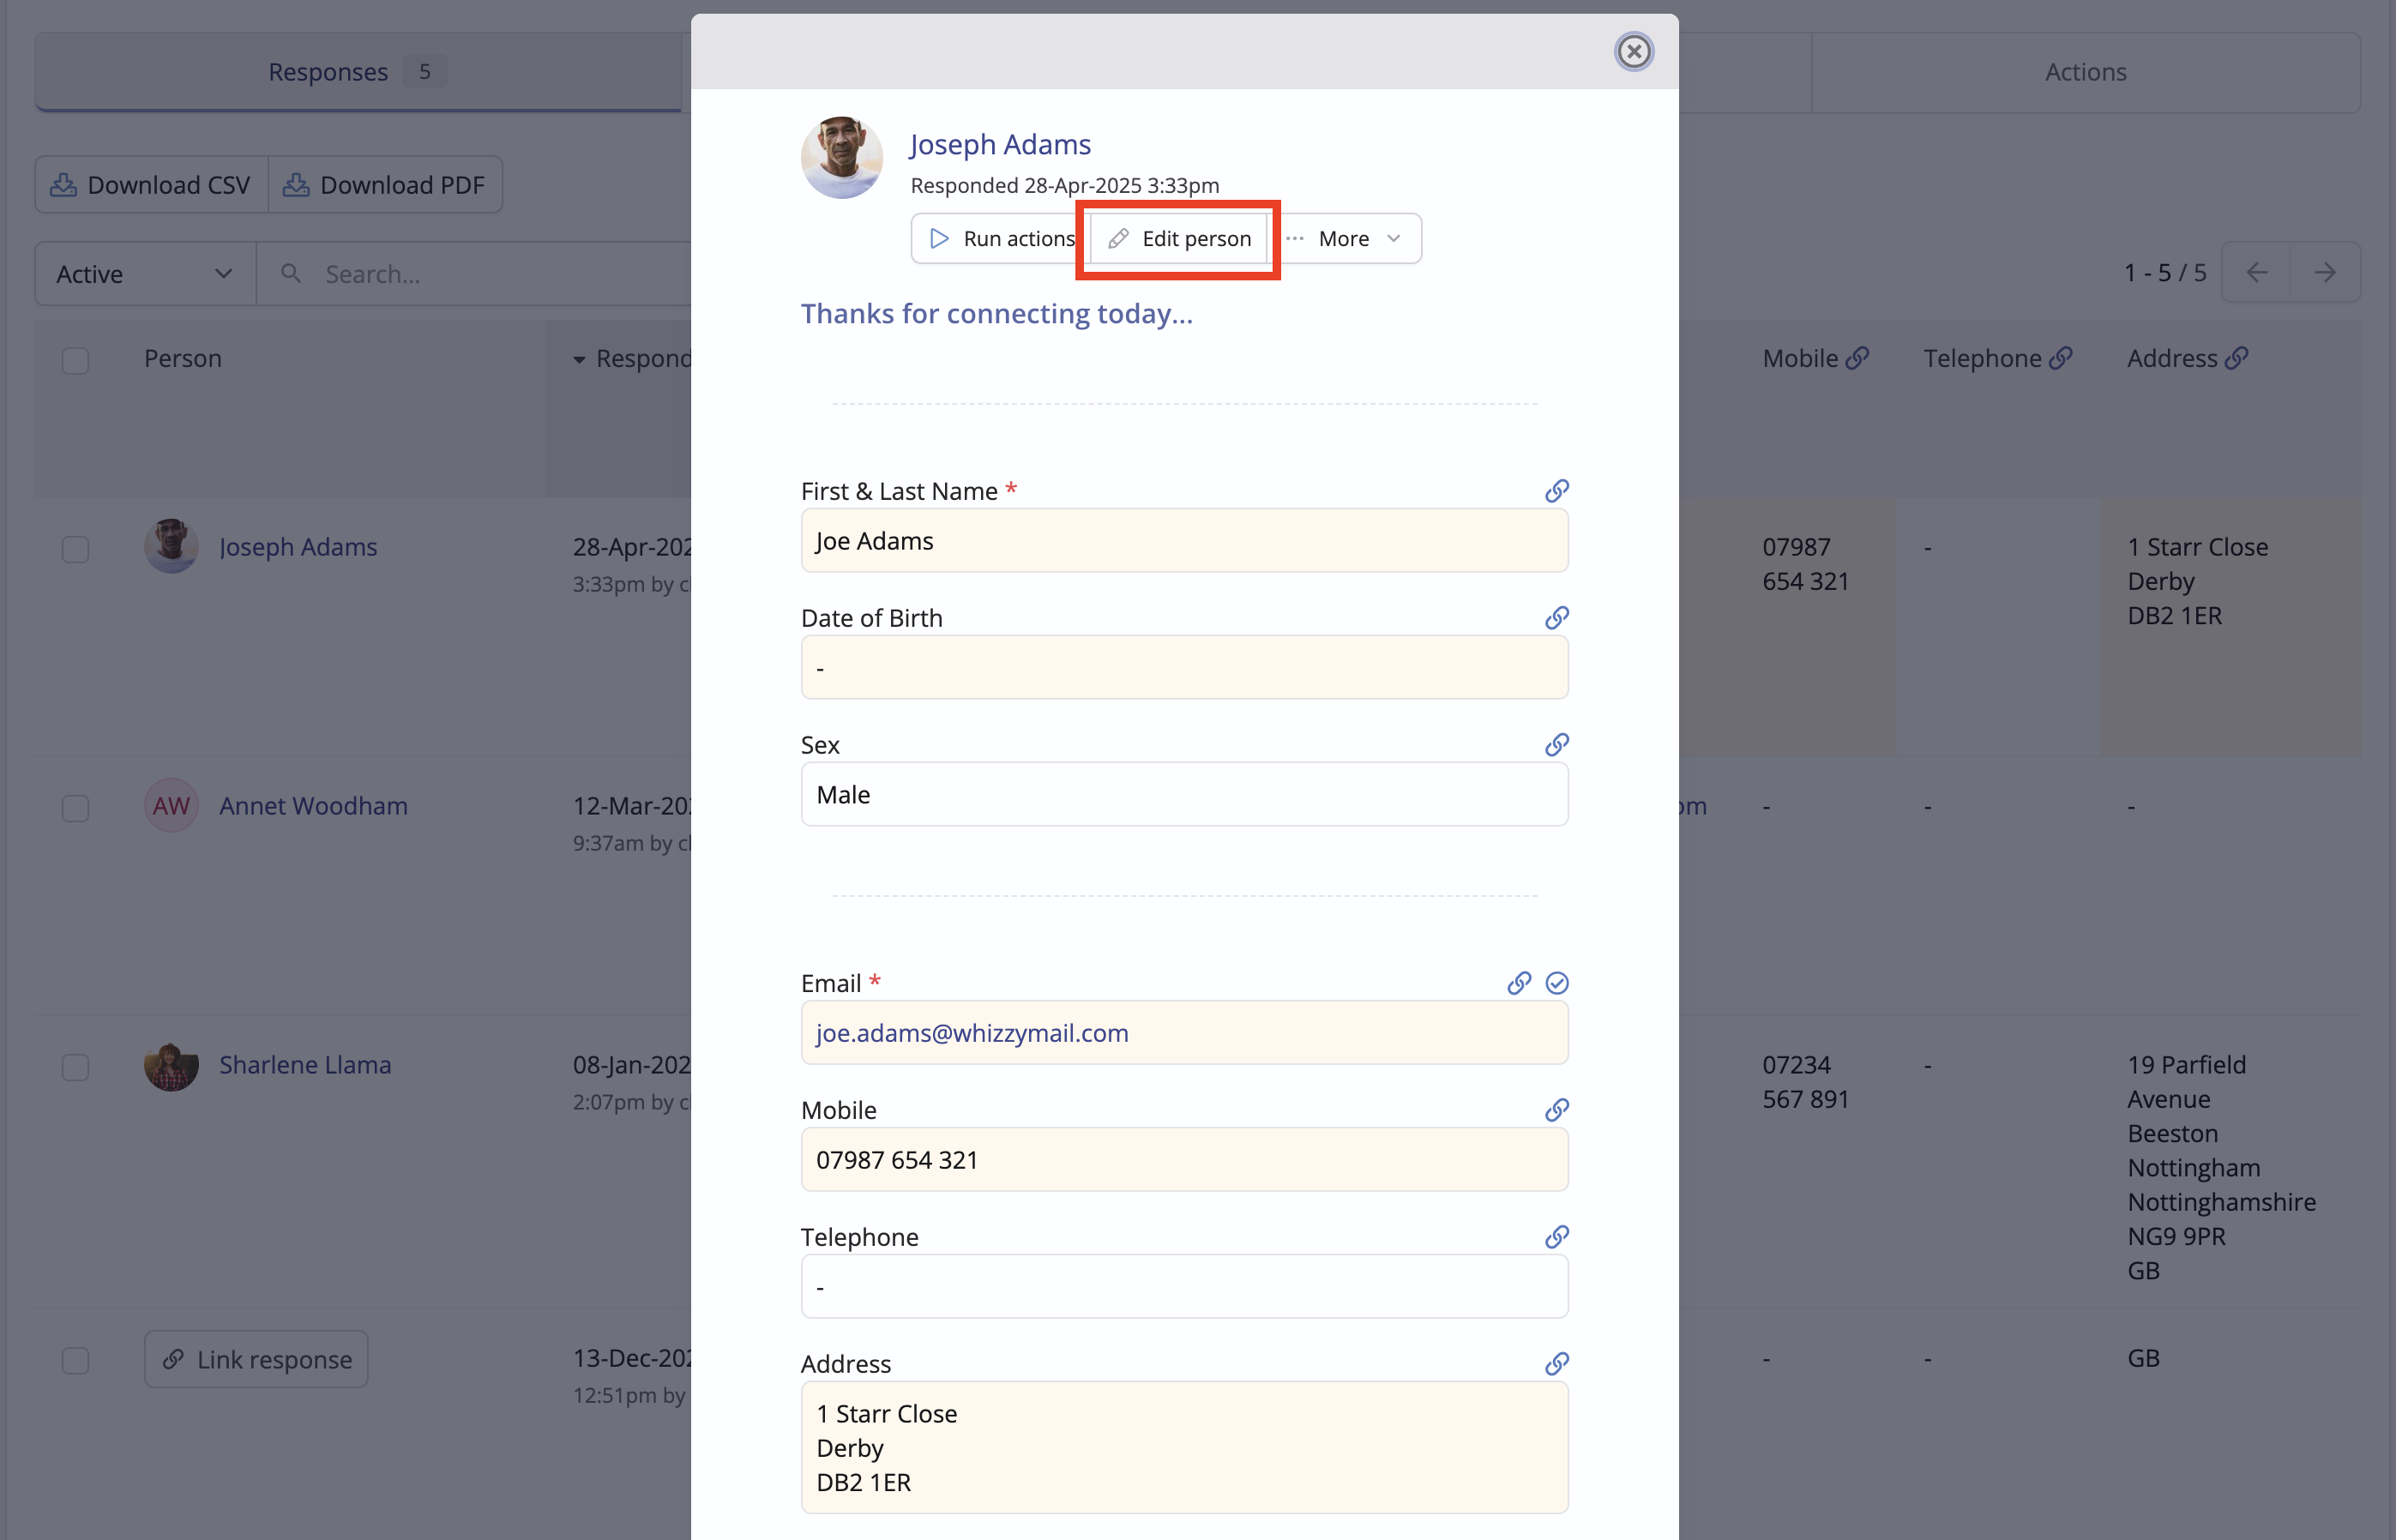Click 'Thanks for connecting today...' heading
2396x1540 pixels.
[x=997, y=313]
